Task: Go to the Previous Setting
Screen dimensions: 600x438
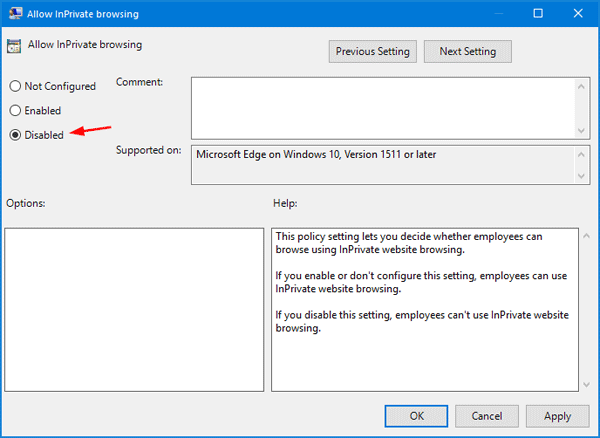Action: pos(372,51)
